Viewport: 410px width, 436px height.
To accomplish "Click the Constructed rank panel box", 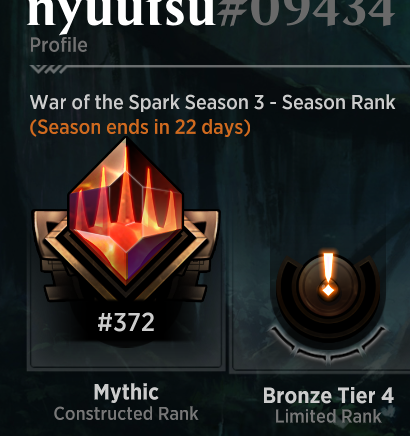I will click(x=126, y=287).
